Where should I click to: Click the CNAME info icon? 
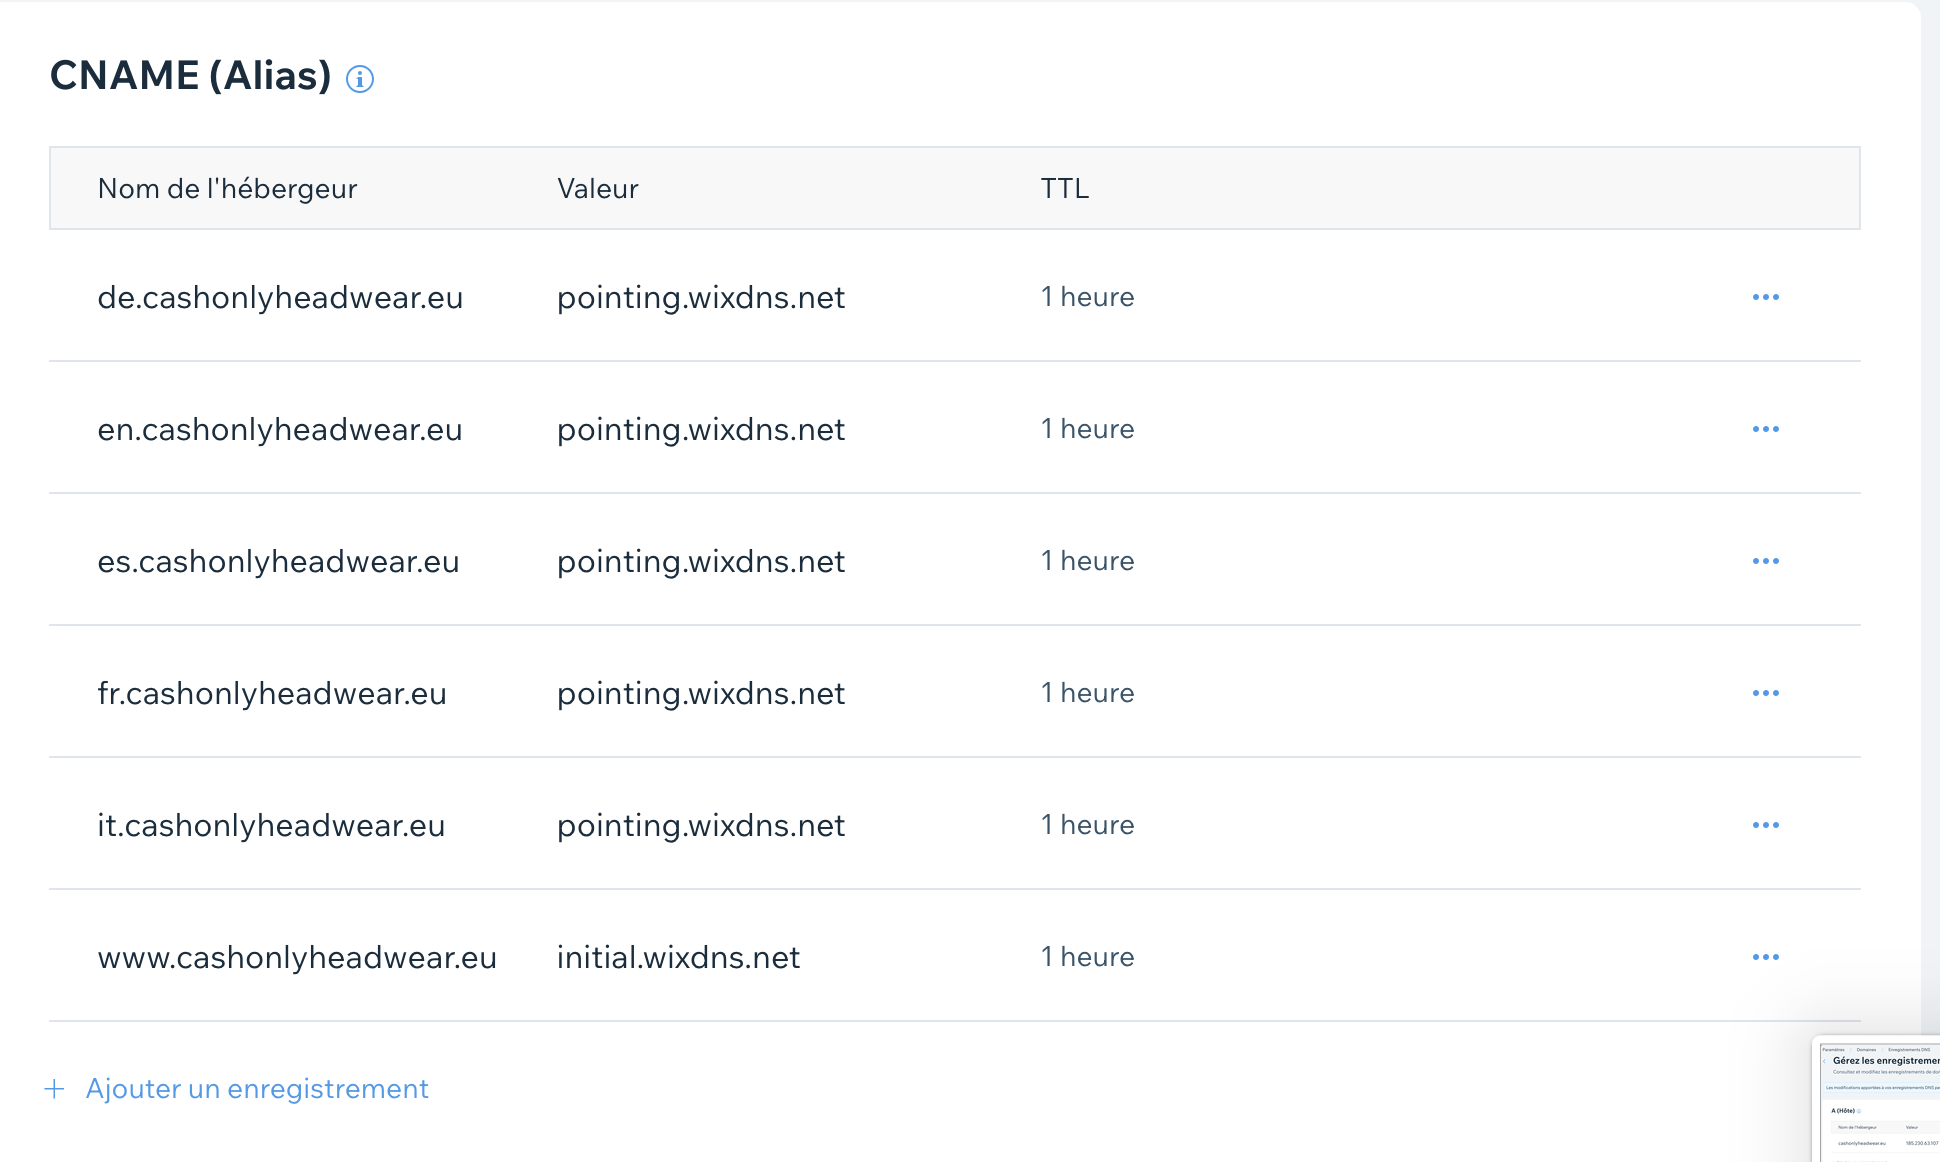click(360, 79)
